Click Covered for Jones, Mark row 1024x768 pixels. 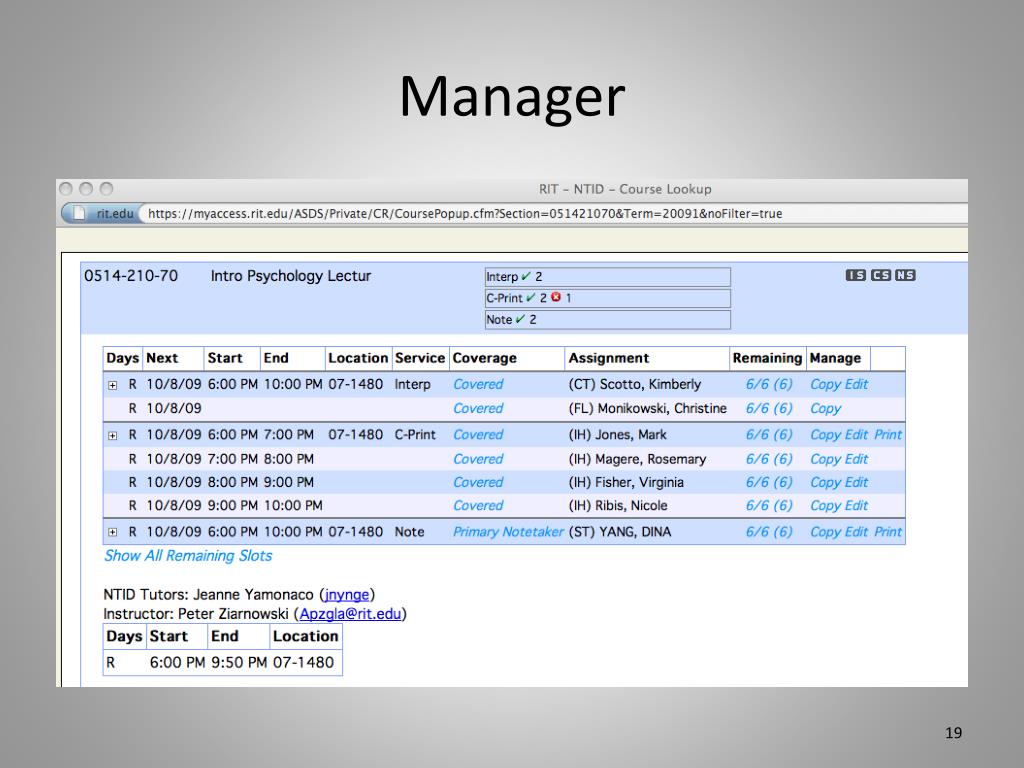(x=478, y=435)
